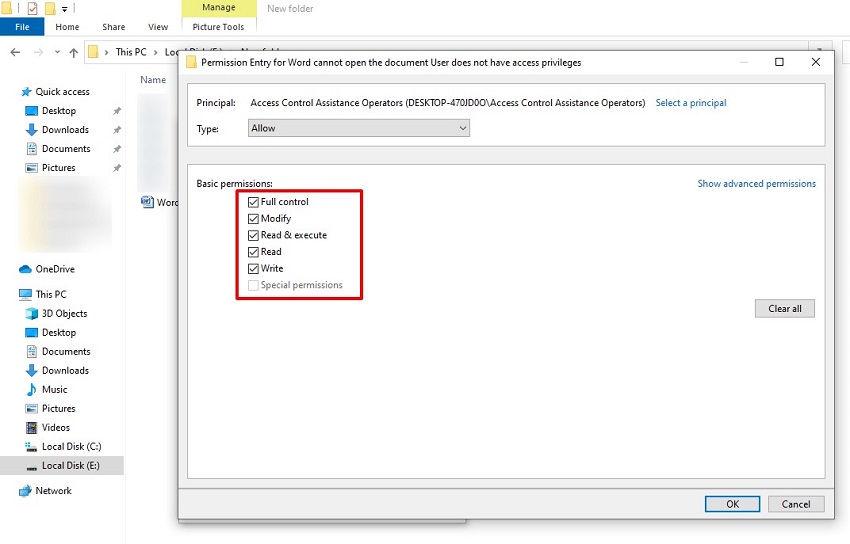The height and width of the screenshot is (544, 850).
Task: Open the Type dropdown set to Allow
Action: (358, 128)
